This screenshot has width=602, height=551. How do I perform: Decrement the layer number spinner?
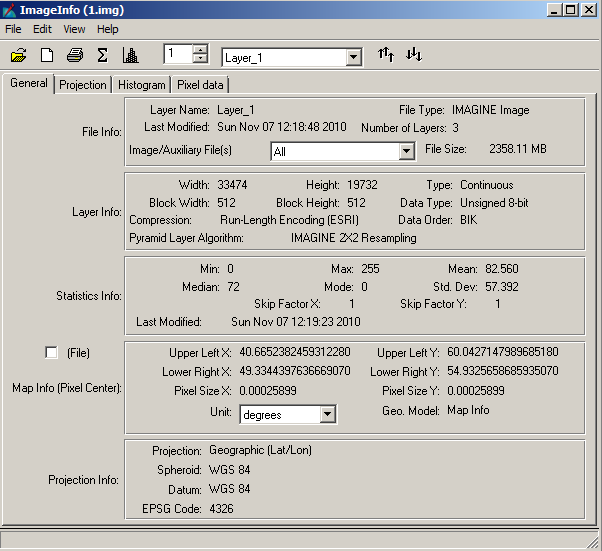coord(200,60)
